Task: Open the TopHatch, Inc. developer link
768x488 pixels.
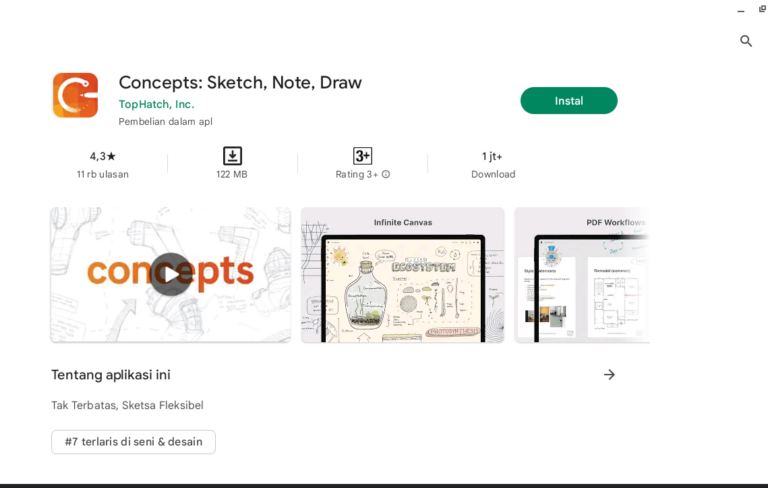Action: click(x=156, y=104)
